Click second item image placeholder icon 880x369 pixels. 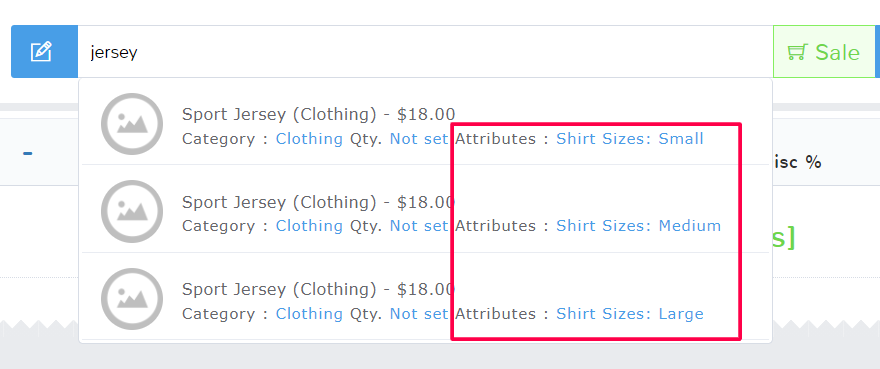(132, 212)
